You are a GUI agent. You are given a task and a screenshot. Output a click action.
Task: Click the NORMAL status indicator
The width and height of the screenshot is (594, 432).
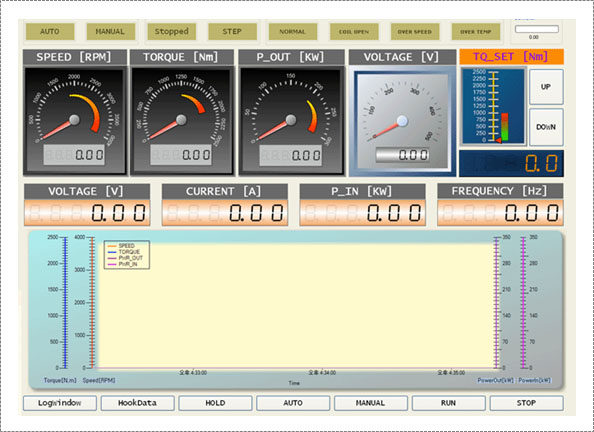tap(293, 31)
